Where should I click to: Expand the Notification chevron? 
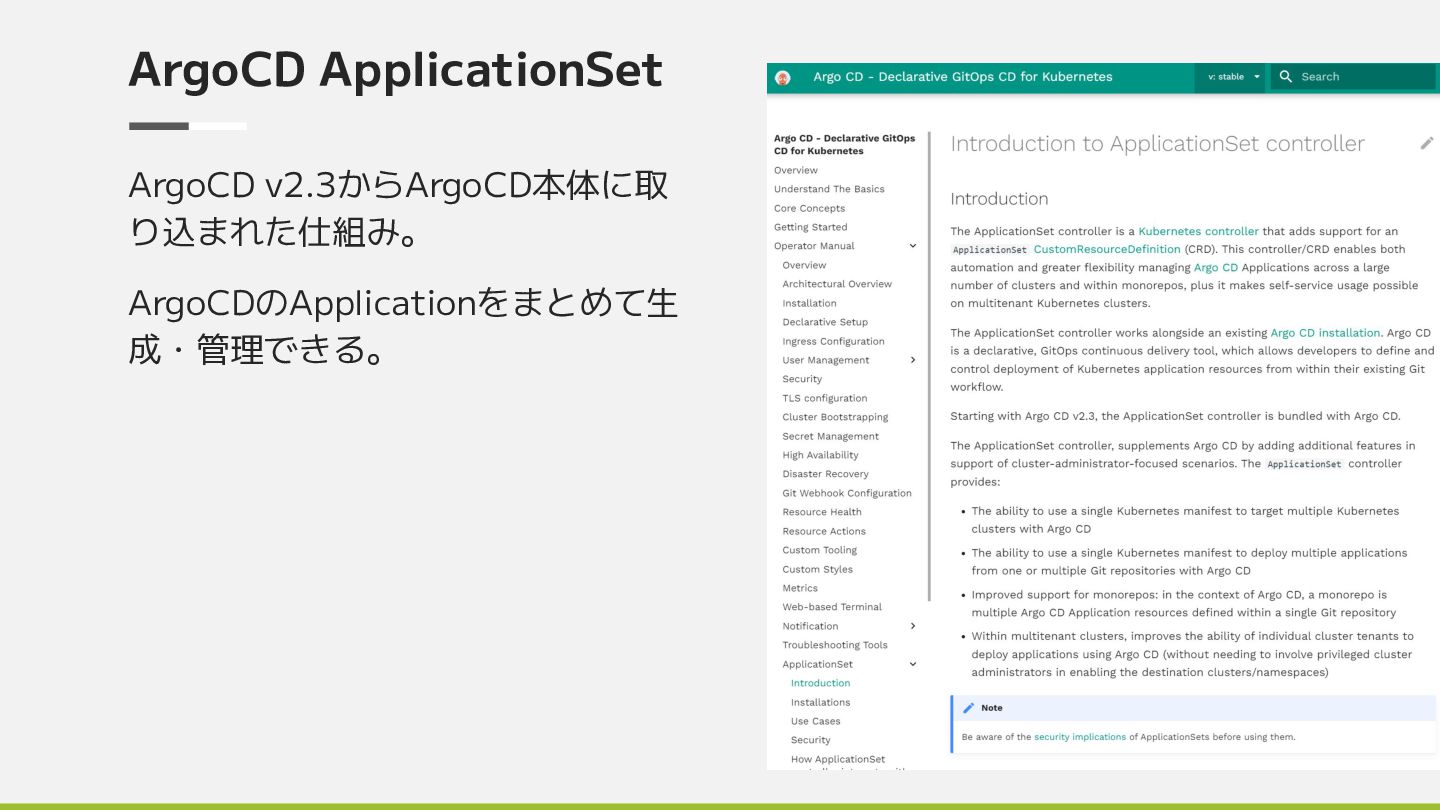click(913, 626)
